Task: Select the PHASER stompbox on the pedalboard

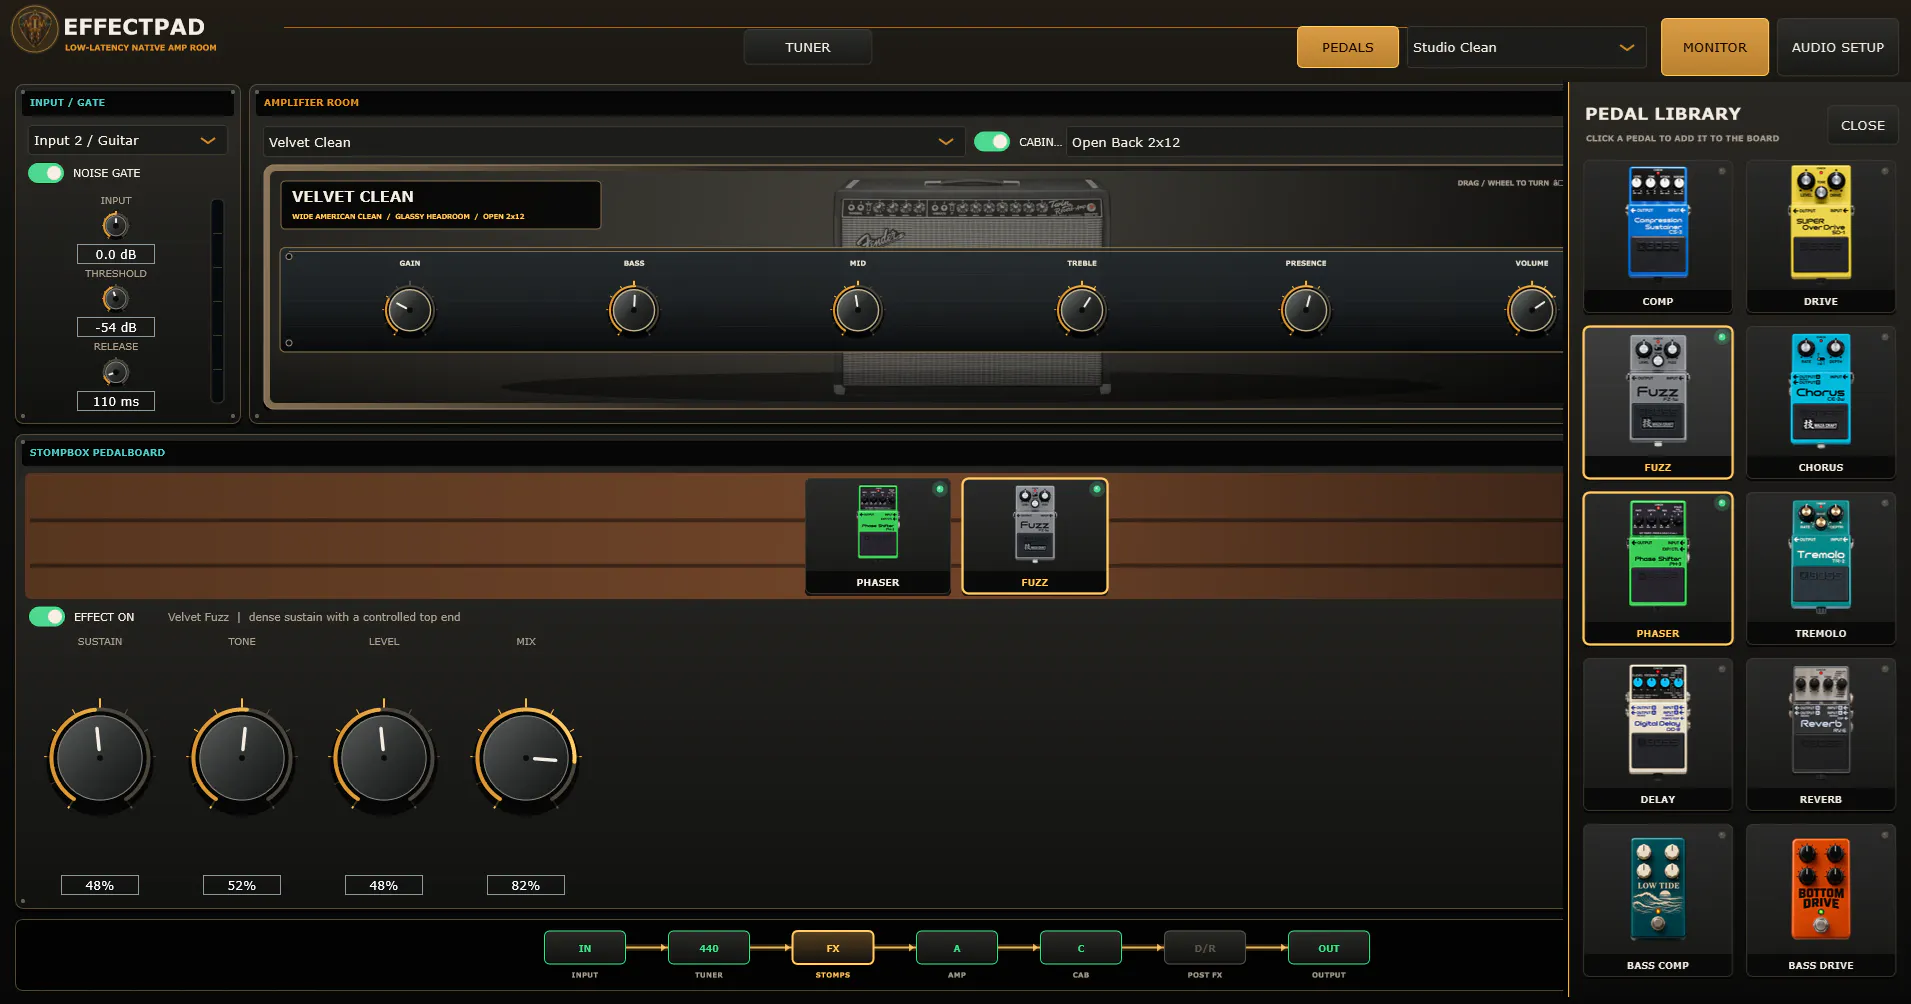Action: (x=877, y=536)
